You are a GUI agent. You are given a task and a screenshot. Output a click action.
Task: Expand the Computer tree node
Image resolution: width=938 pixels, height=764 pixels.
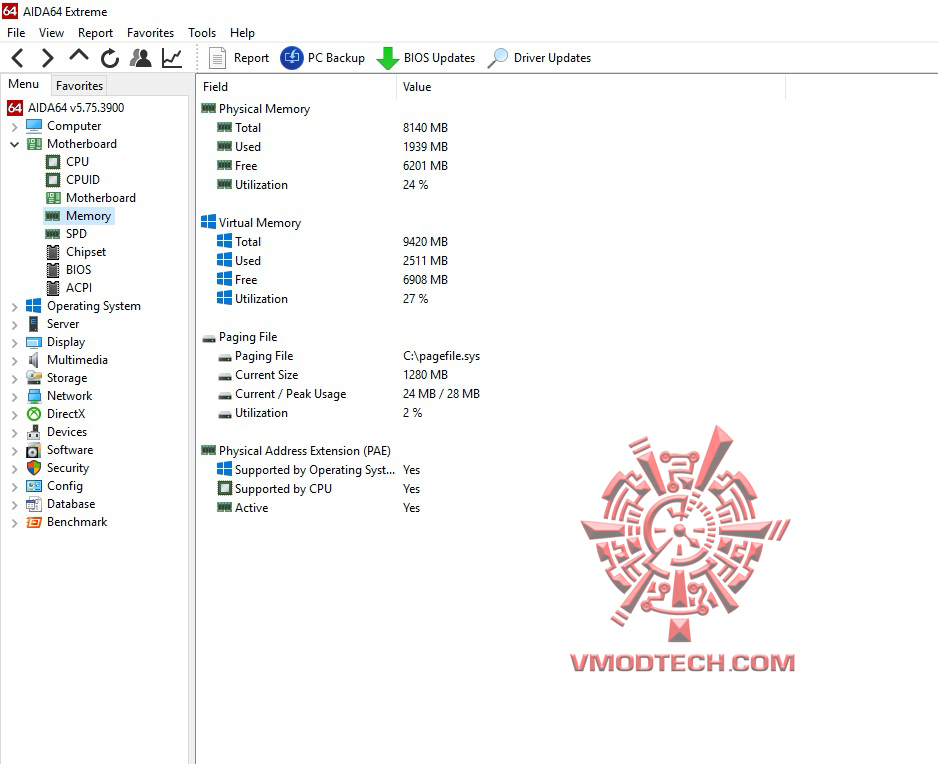click(x=14, y=127)
